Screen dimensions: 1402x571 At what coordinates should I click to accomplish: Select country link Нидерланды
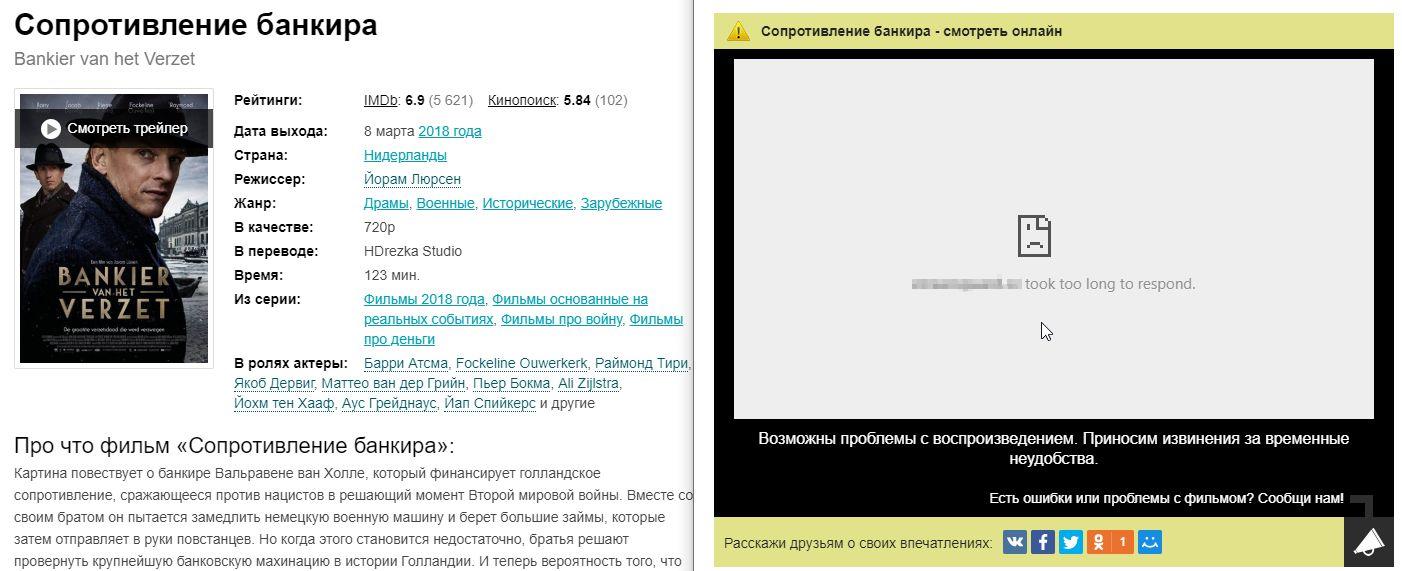tap(405, 155)
